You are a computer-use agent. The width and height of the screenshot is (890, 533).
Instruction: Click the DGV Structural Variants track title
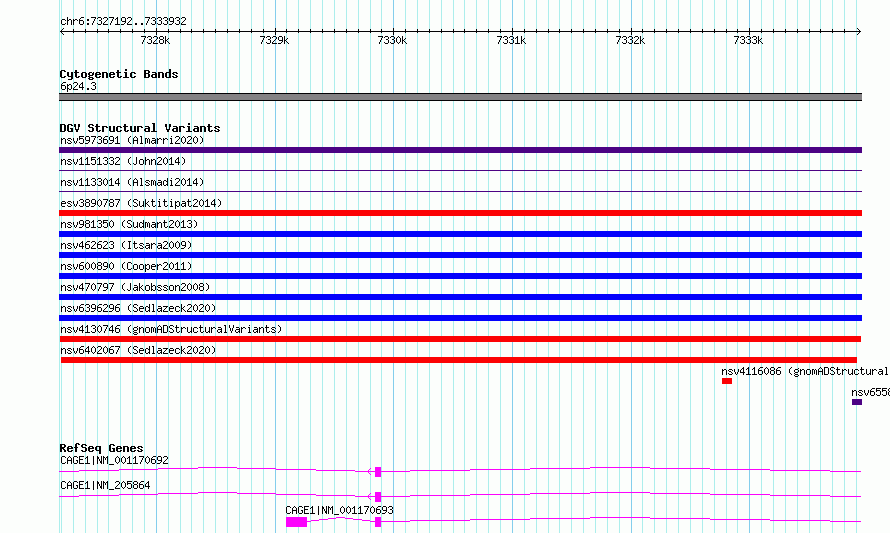click(140, 128)
